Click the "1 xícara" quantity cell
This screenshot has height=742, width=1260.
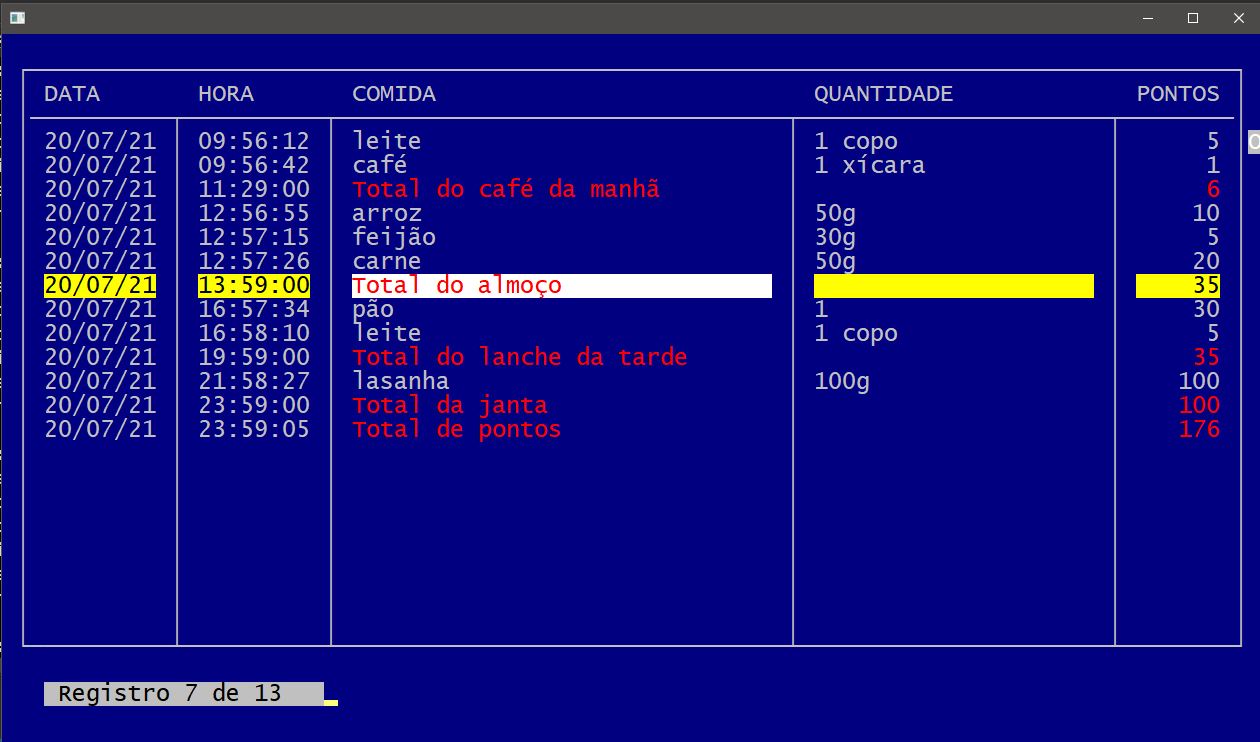point(869,166)
